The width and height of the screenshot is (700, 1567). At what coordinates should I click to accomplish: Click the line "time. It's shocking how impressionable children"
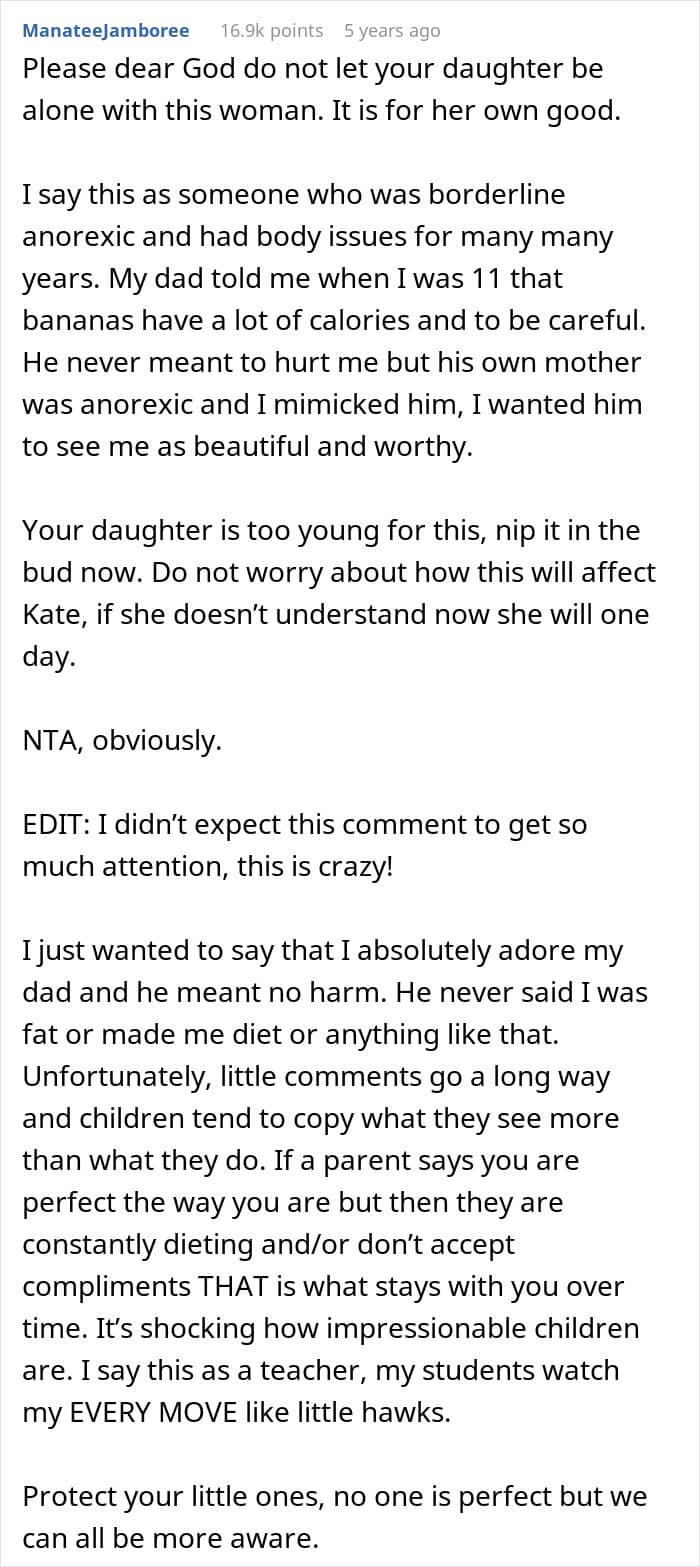click(330, 1328)
